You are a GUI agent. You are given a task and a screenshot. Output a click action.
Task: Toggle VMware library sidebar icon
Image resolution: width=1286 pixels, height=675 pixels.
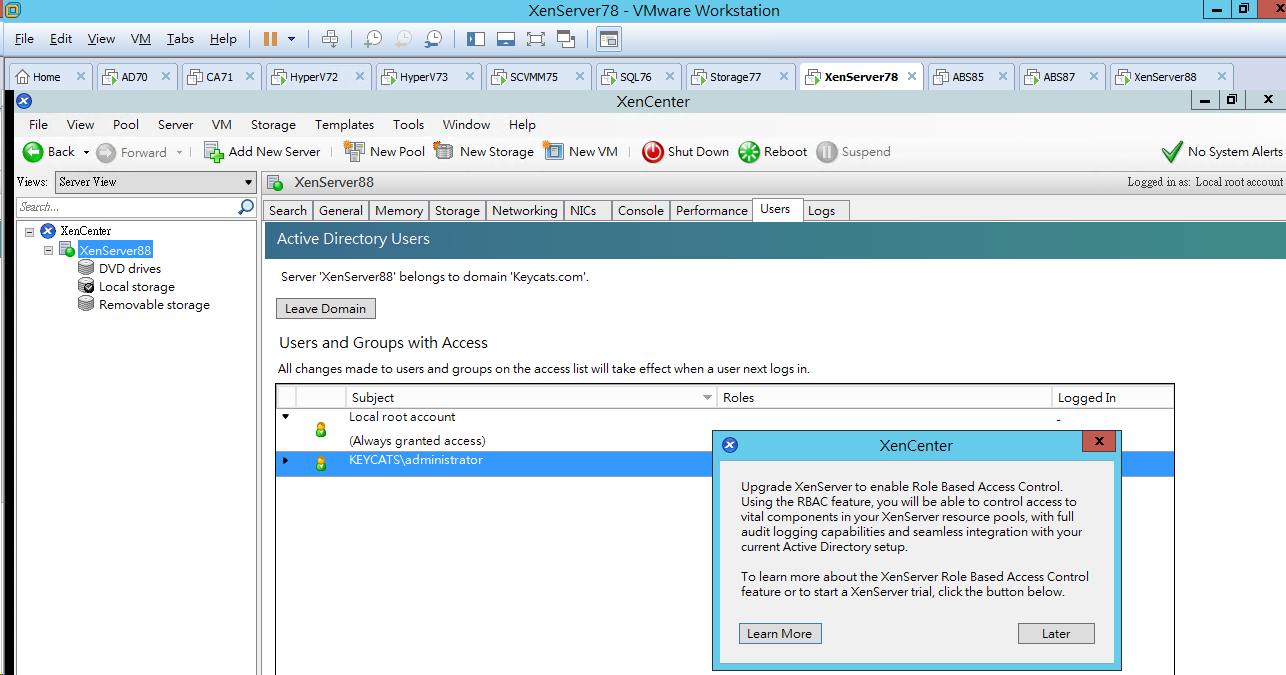tap(476, 39)
